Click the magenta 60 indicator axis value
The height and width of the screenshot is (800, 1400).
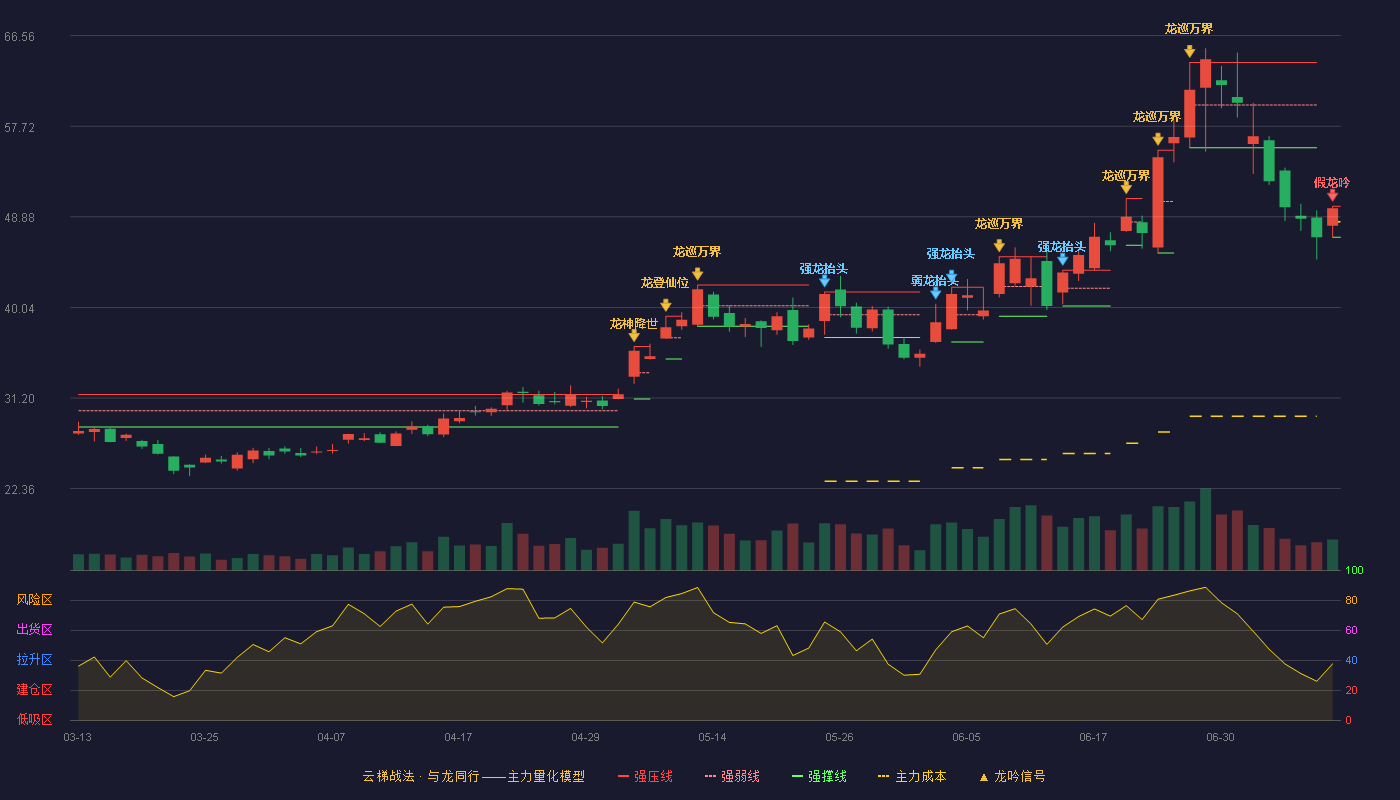pyautogui.click(x=1351, y=630)
